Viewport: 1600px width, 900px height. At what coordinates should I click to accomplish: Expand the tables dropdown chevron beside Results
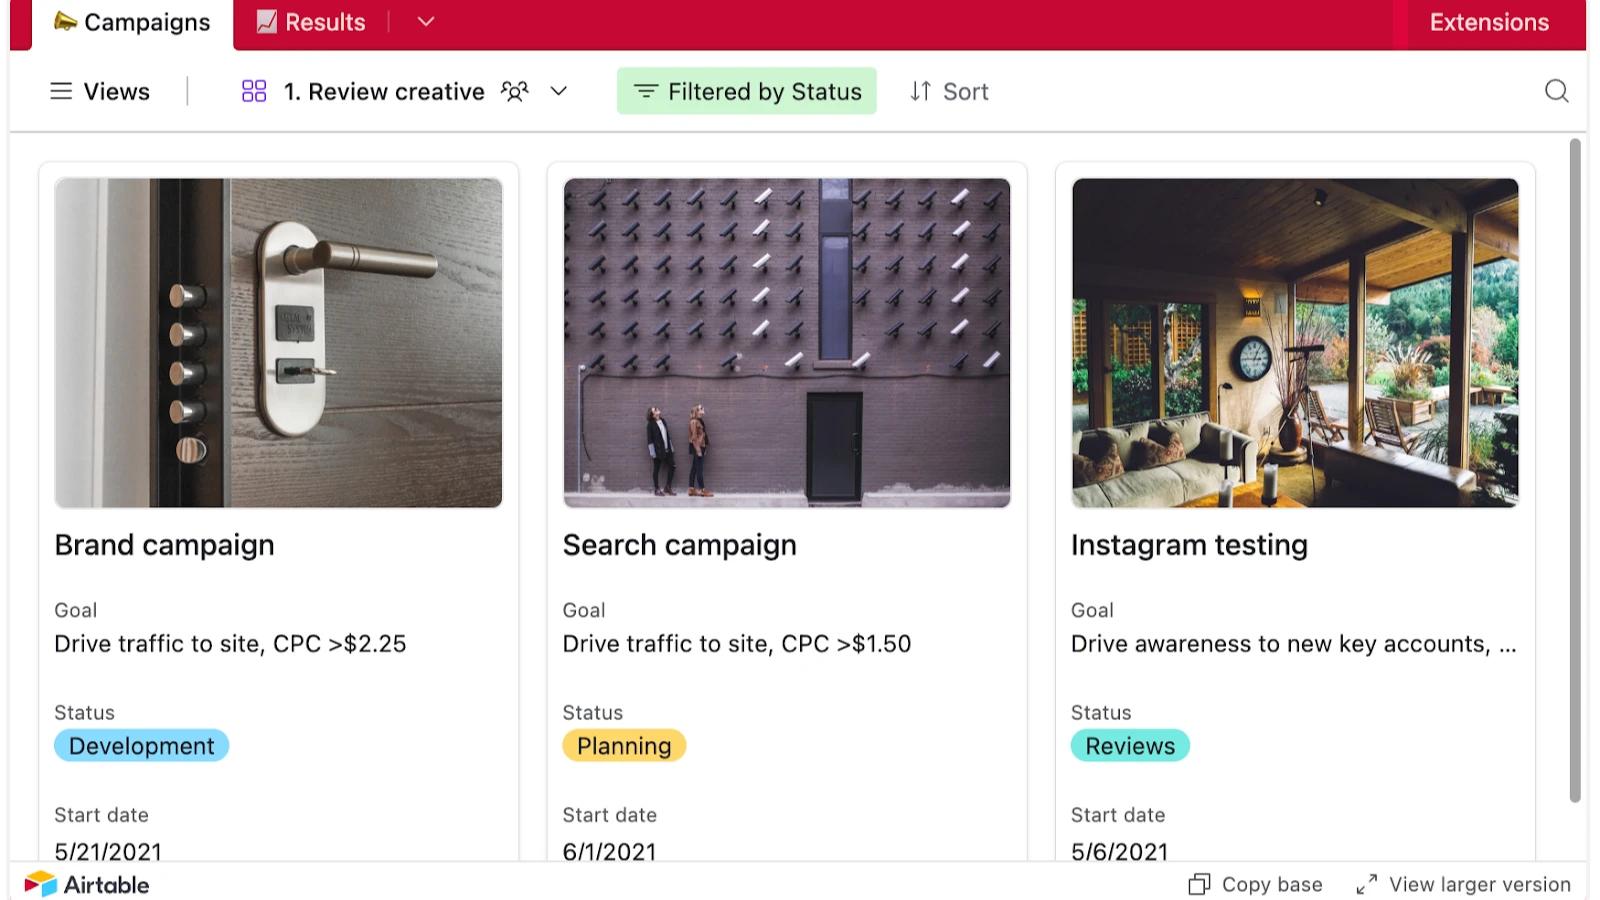click(426, 21)
